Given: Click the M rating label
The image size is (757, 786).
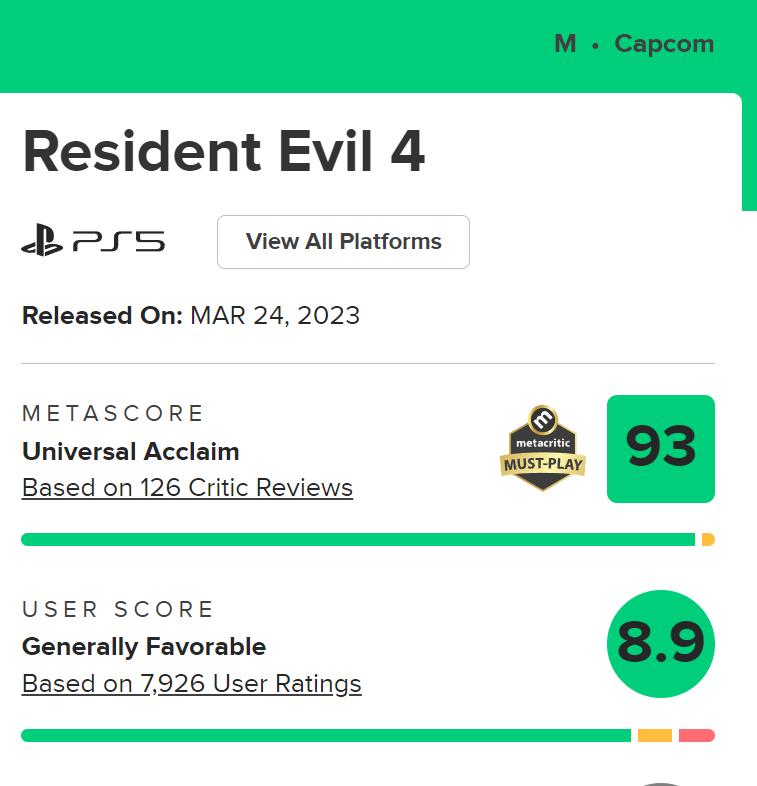Looking at the screenshot, I should pyautogui.click(x=565, y=44).
